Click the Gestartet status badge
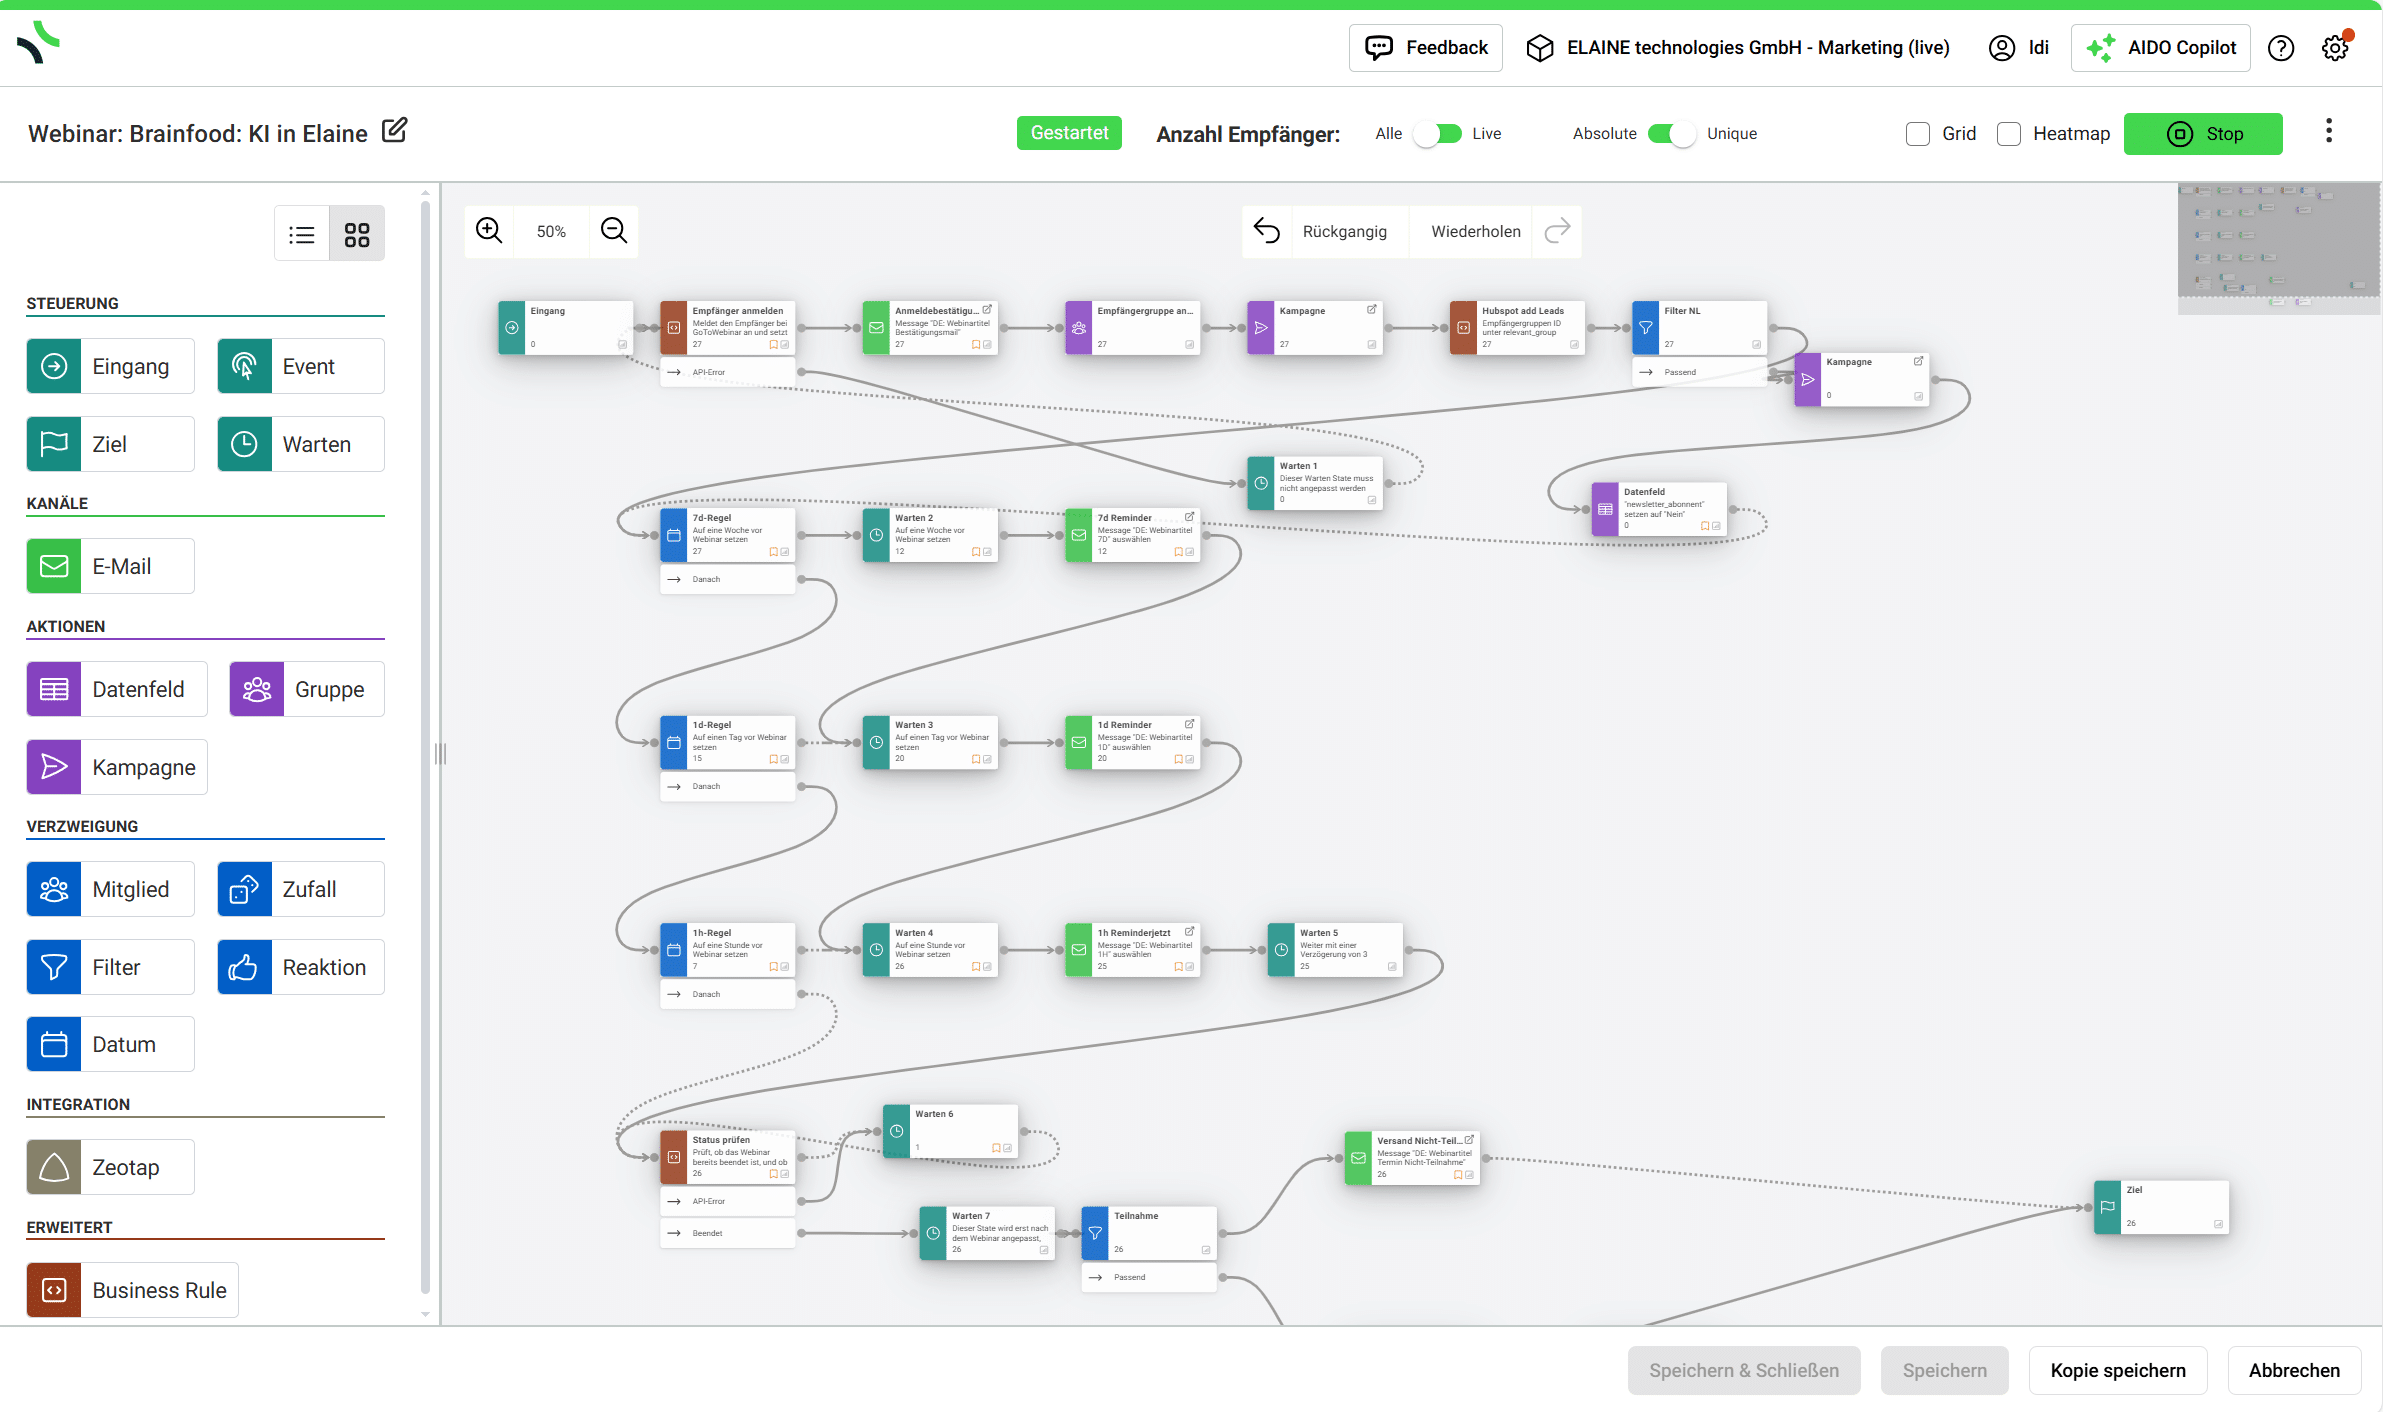Viewport: 2383px width, 1412px height. (x=1069, y=133)
